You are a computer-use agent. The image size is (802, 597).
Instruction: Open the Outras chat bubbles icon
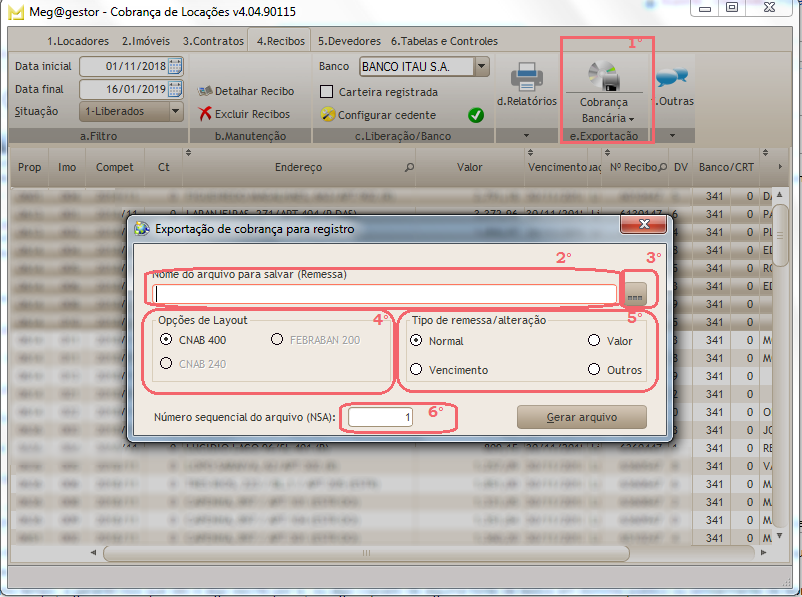tap(671, 76)
